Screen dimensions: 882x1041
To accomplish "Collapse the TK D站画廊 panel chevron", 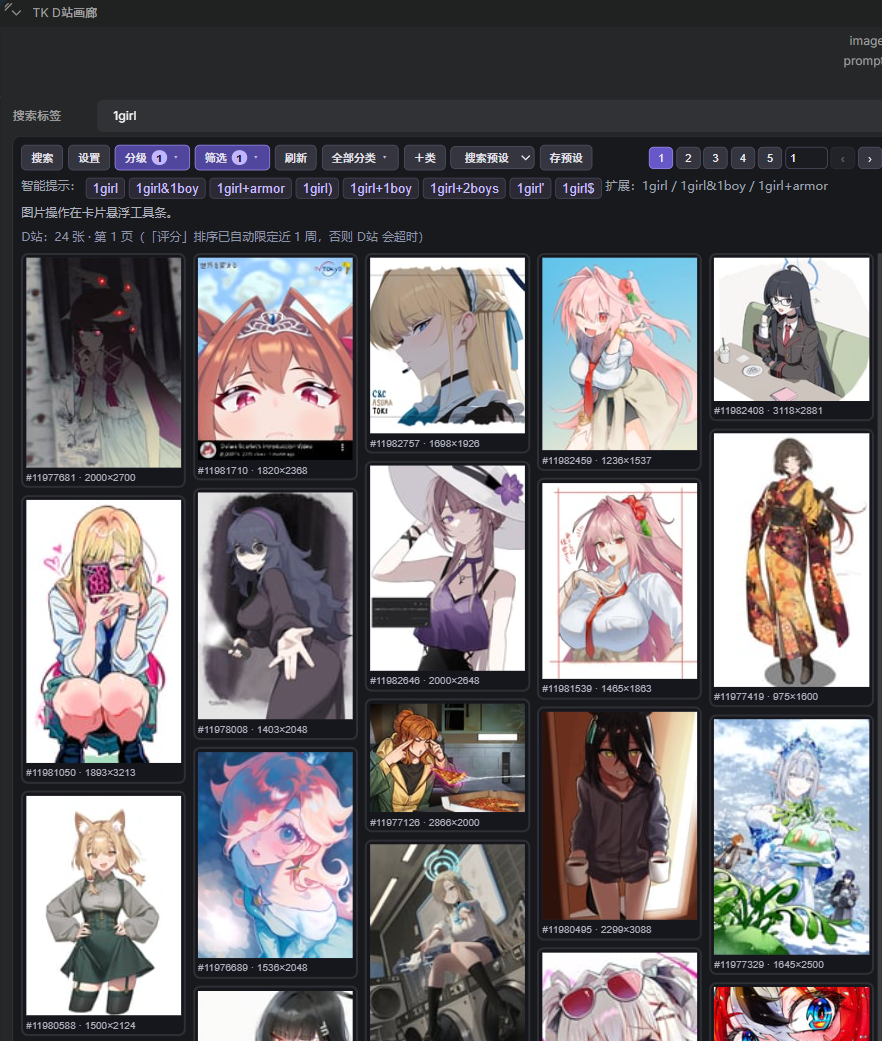I will point(16,13).
